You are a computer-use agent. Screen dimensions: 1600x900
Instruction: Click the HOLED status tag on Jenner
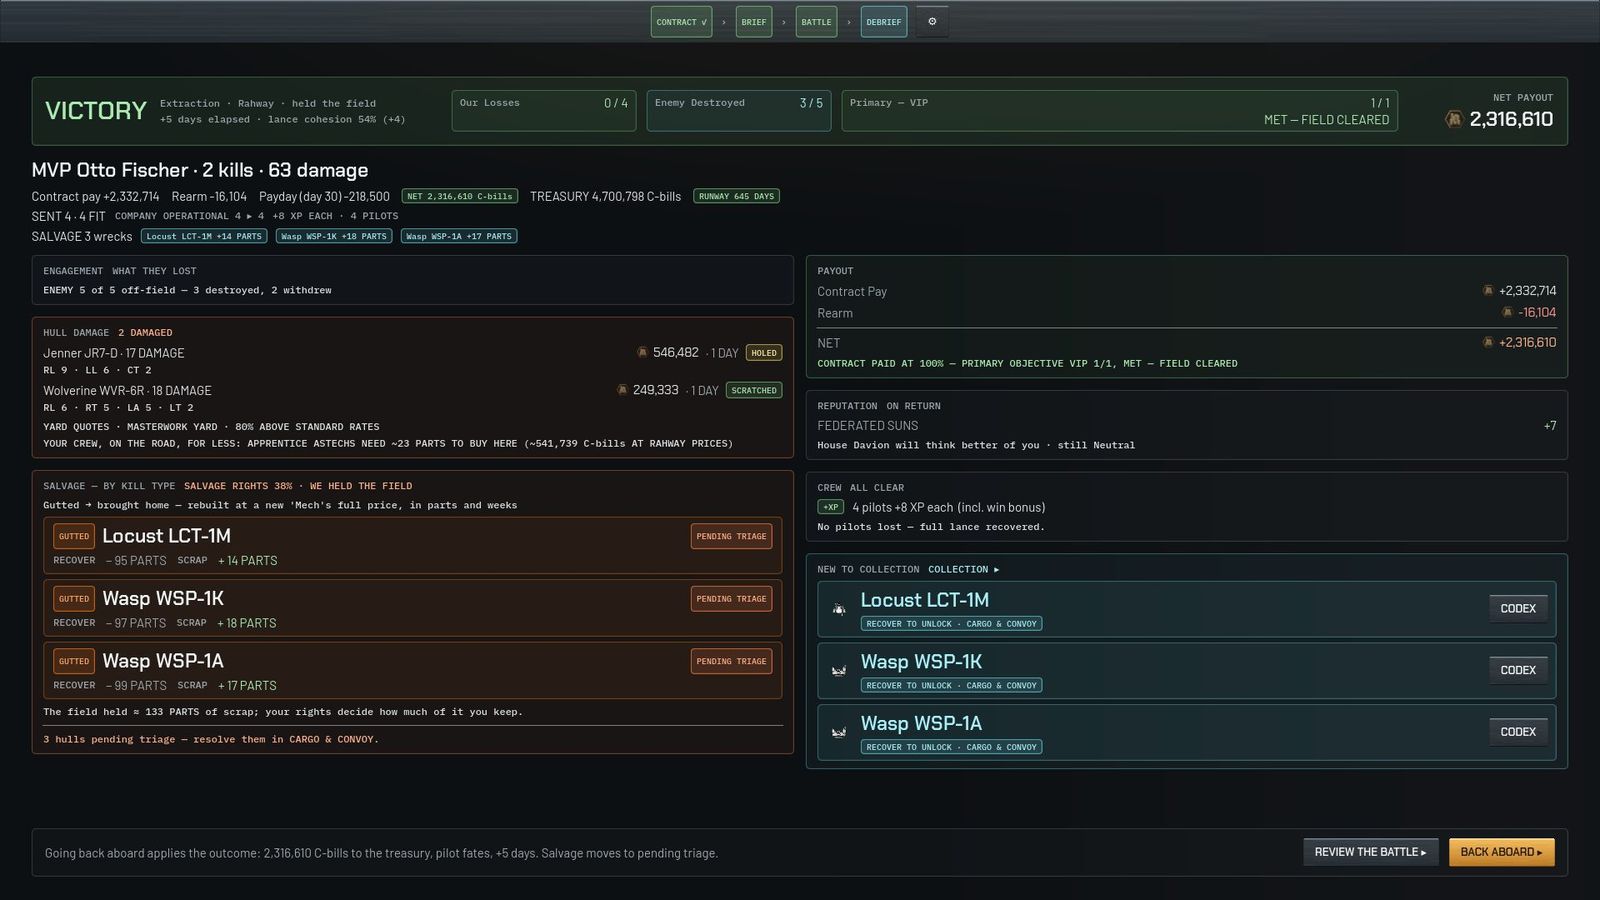pyautogui.click(x=764, y=353)
